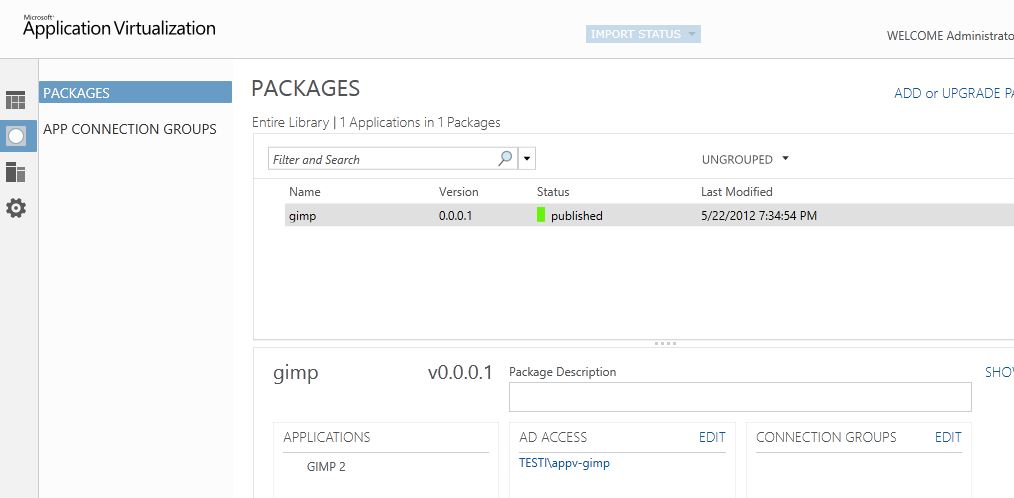Click the 5/22/2012 7:34:54 PM cell

[x=759, y=216]
